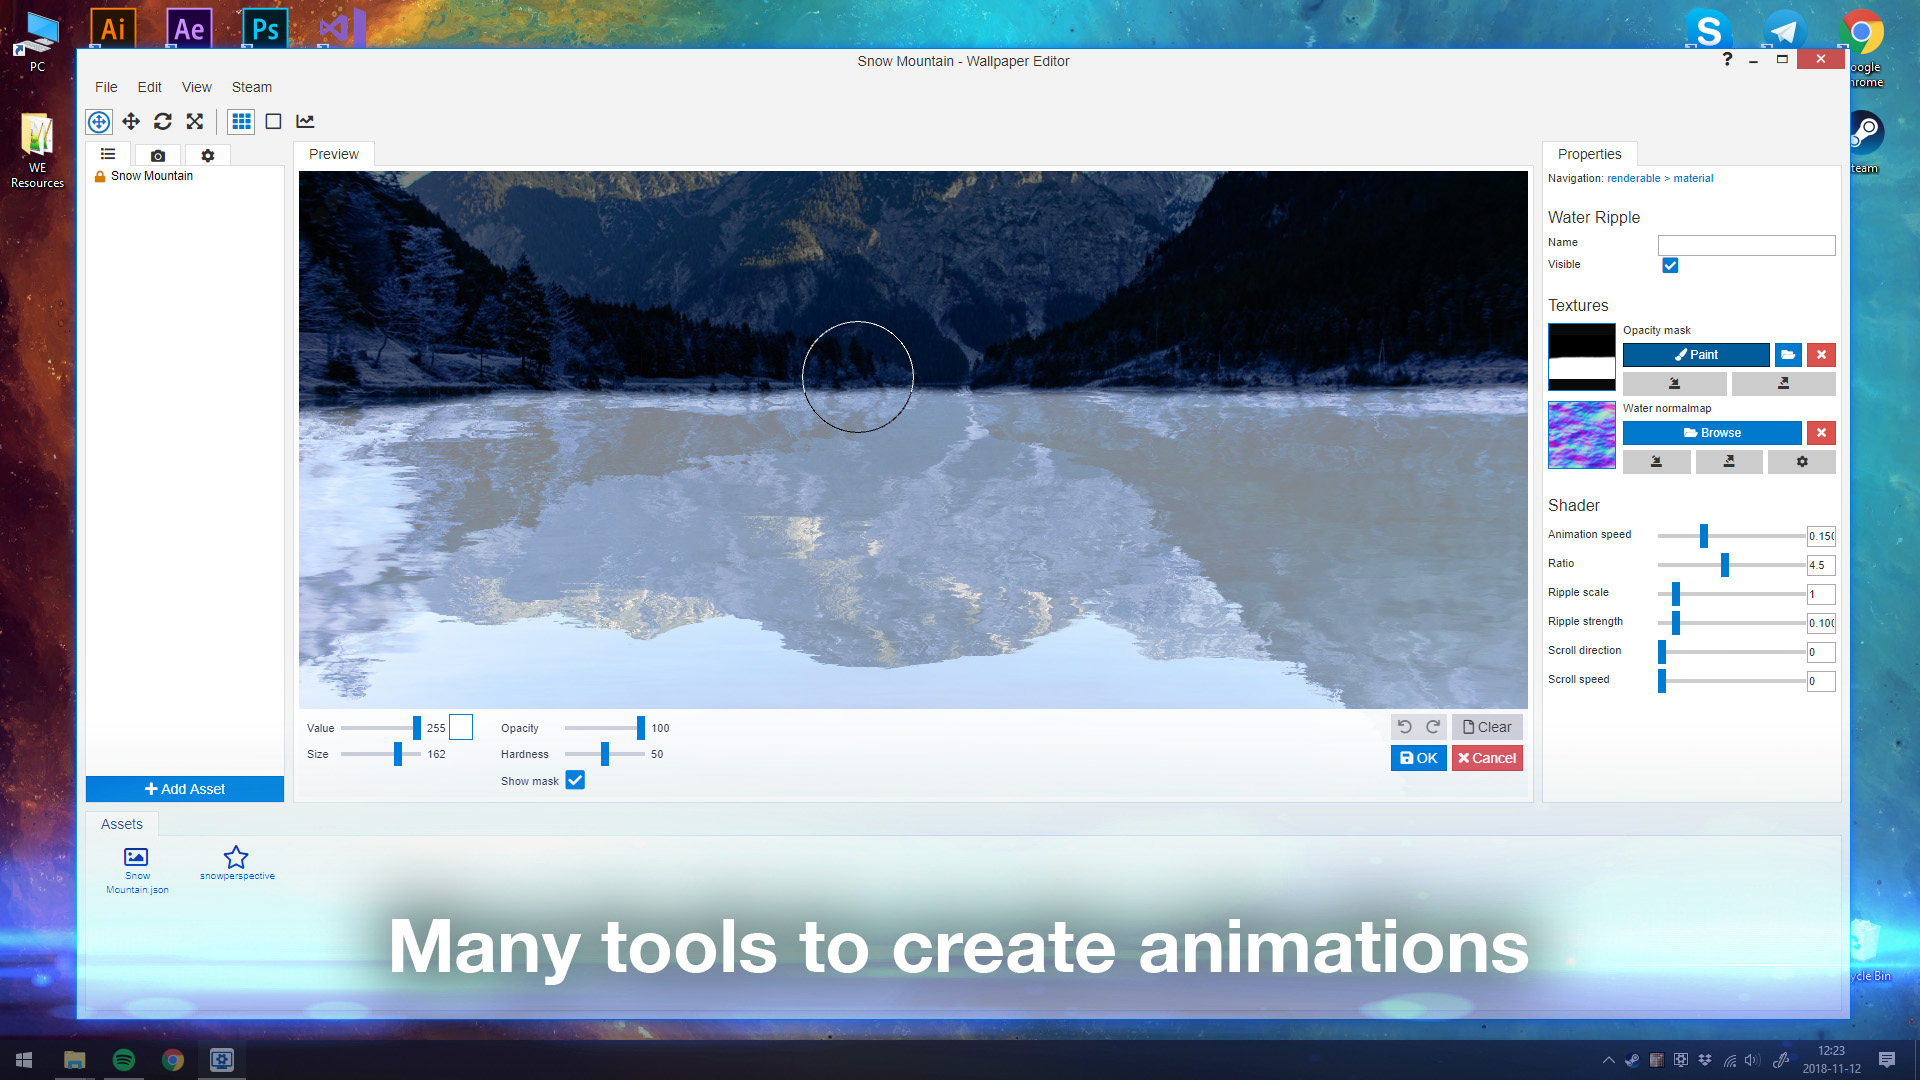Image resolution: width=1920 pixels, height=1080 pixels.
Task: Click the refresh/sync icon
Action: tap(162, 121)
